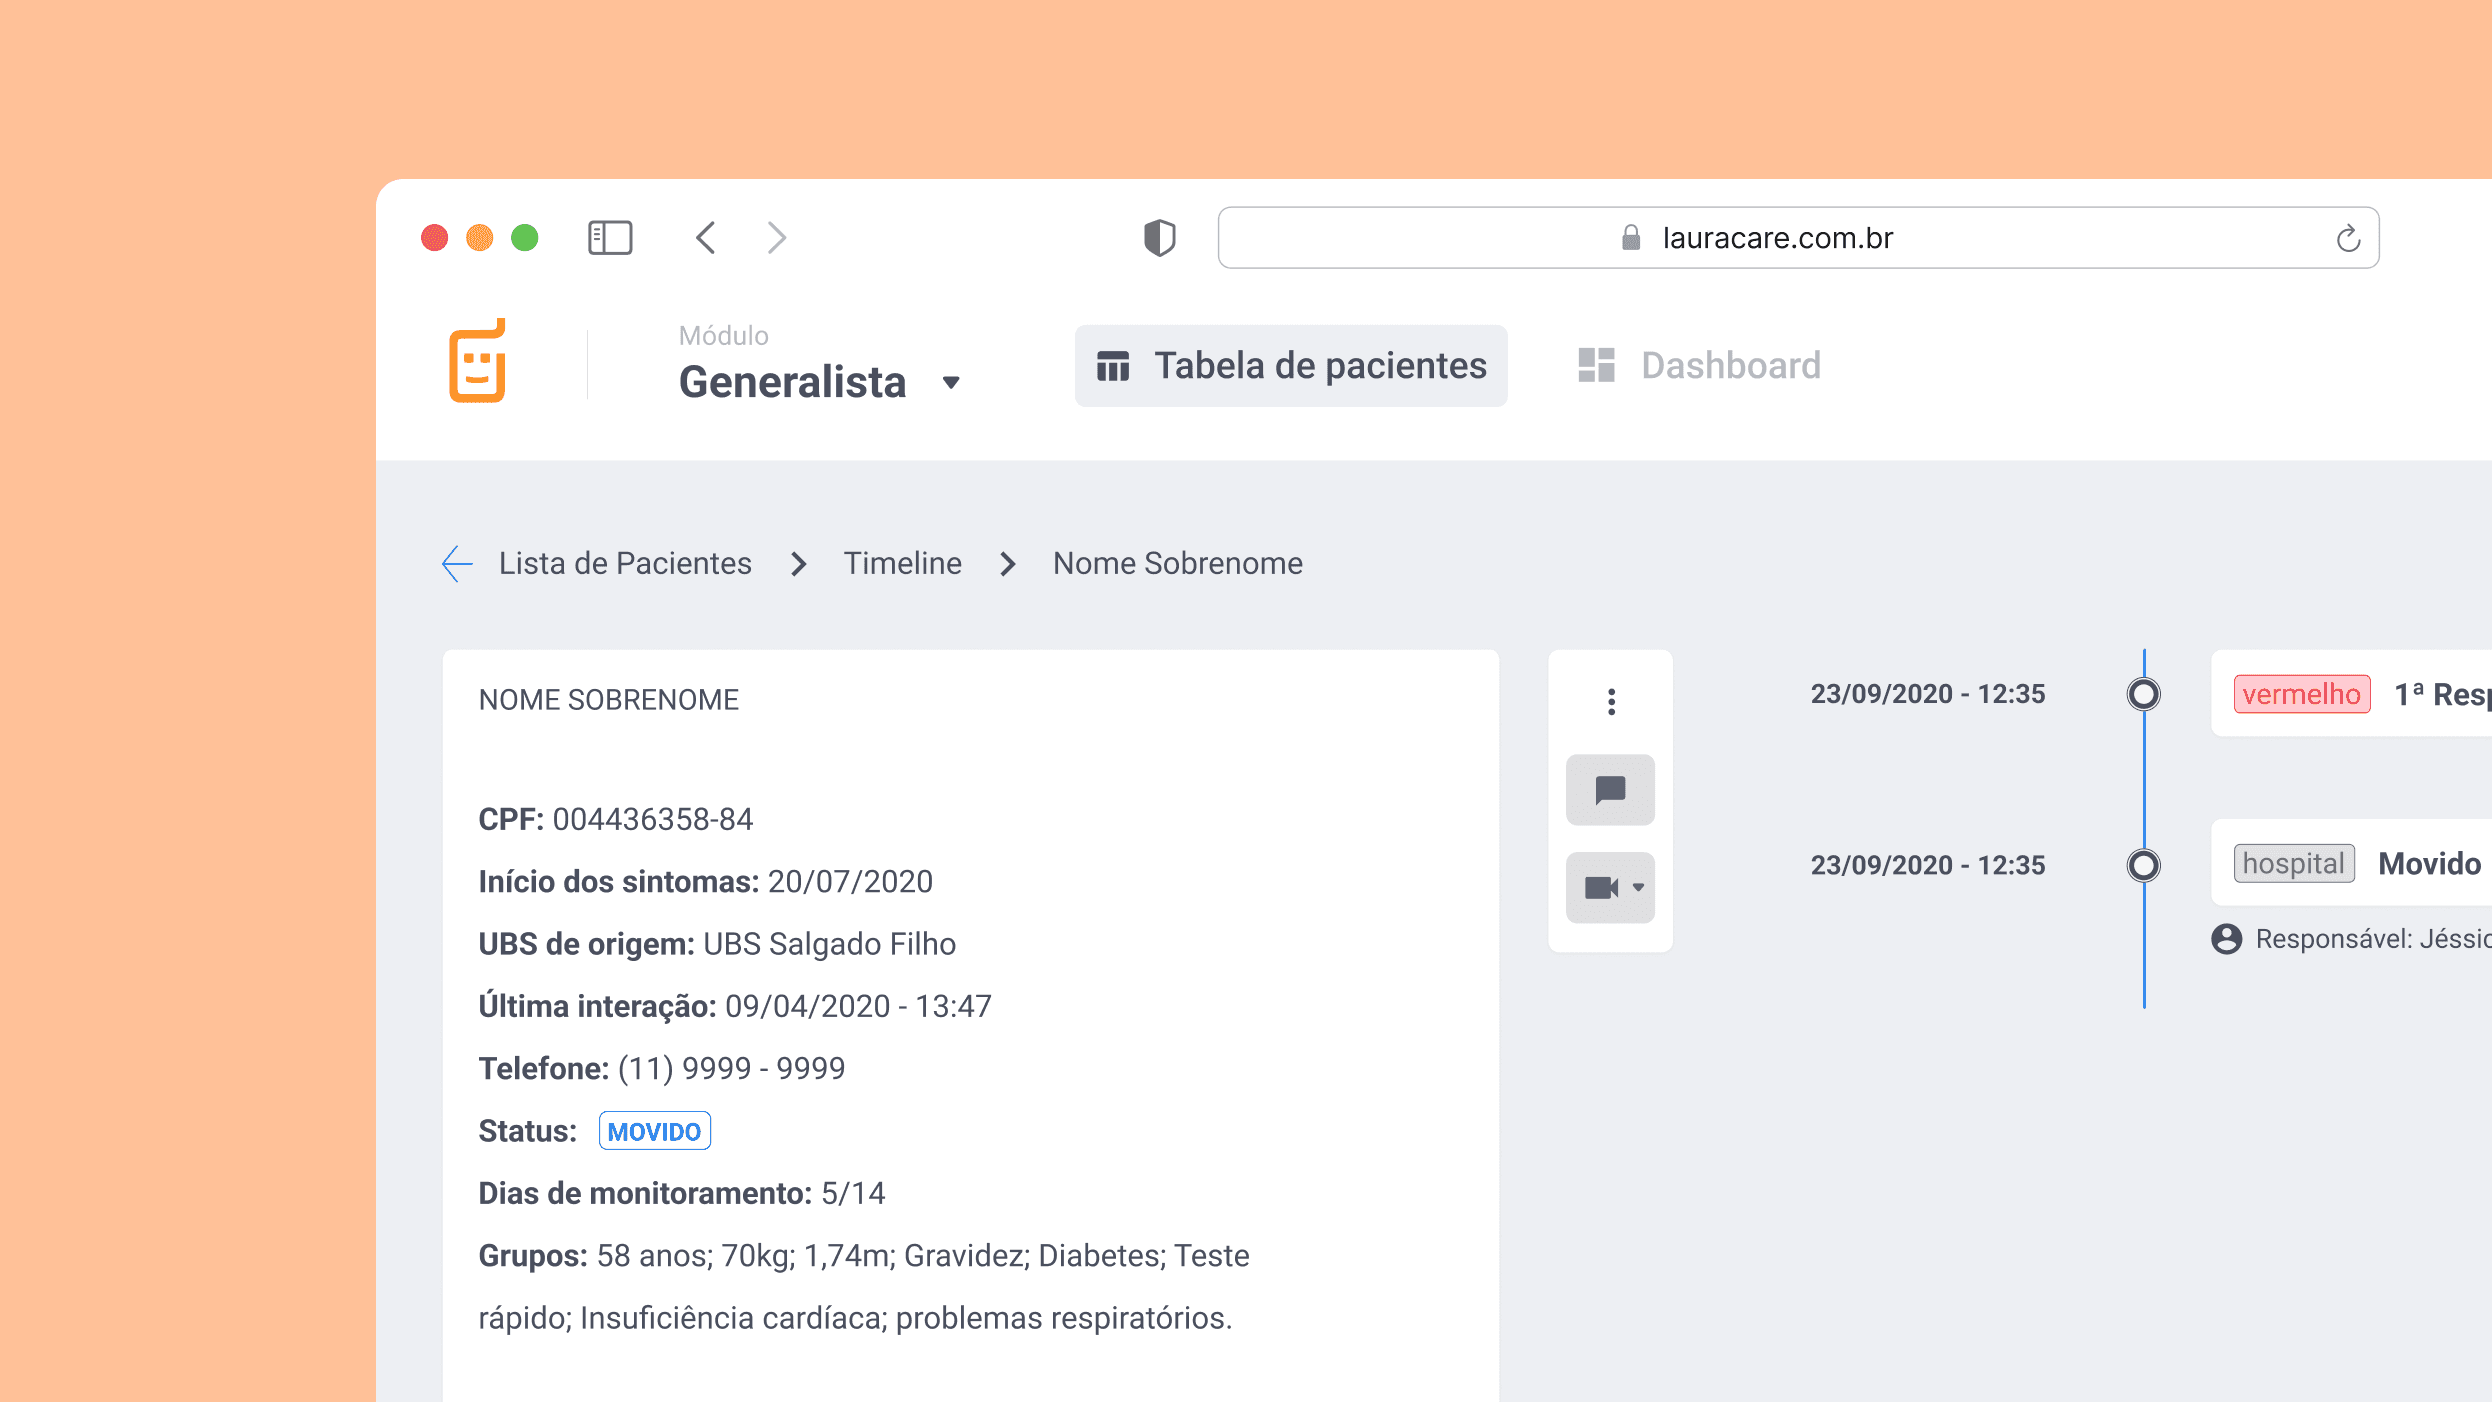The image size is (2492, 1402).
Task: Click the vermelho red tag
Action: point(2301,694)
